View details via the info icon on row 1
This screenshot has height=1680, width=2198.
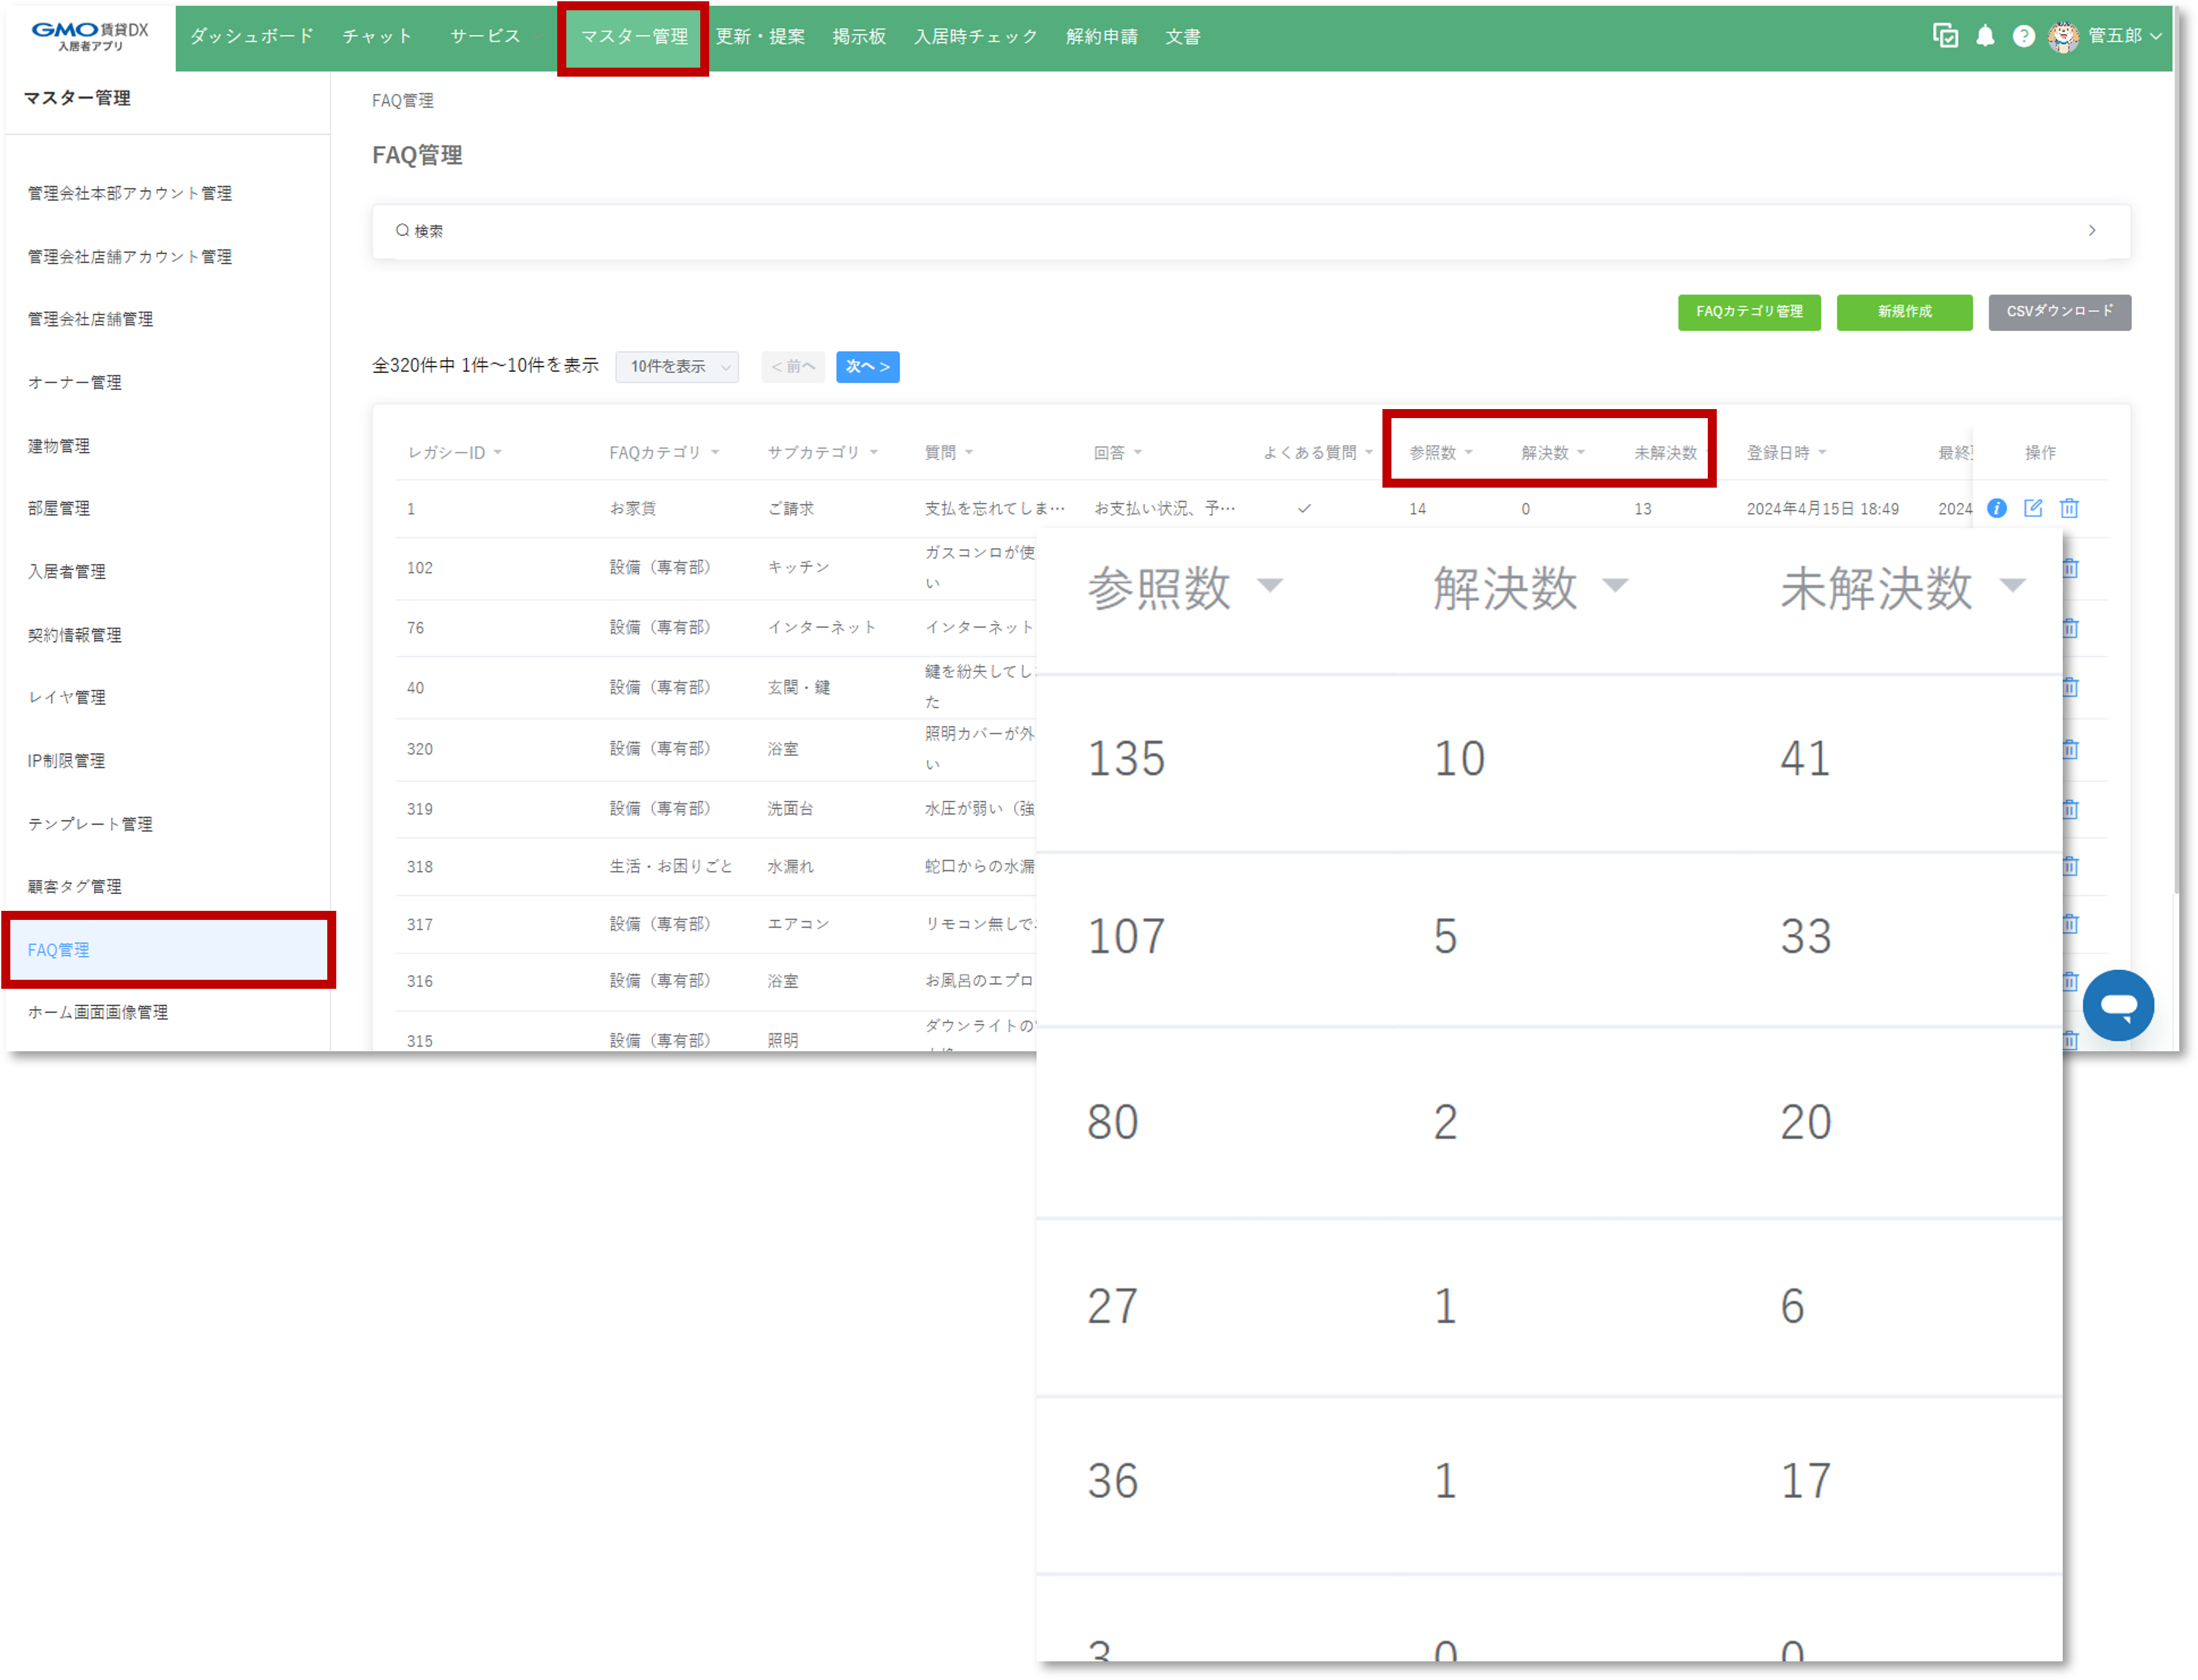[1996, 508]
